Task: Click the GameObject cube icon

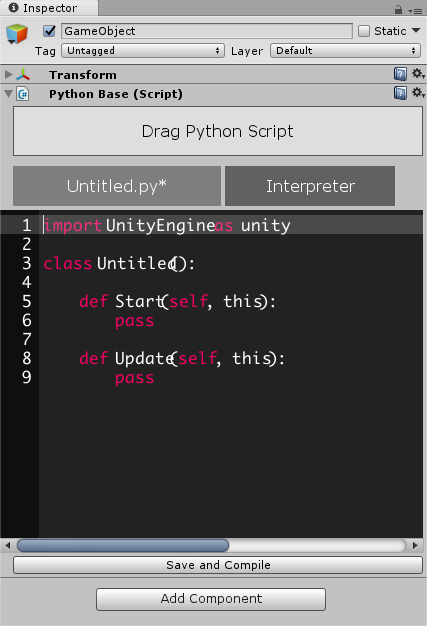Action: pyautogui.click(x=17, y=34)
